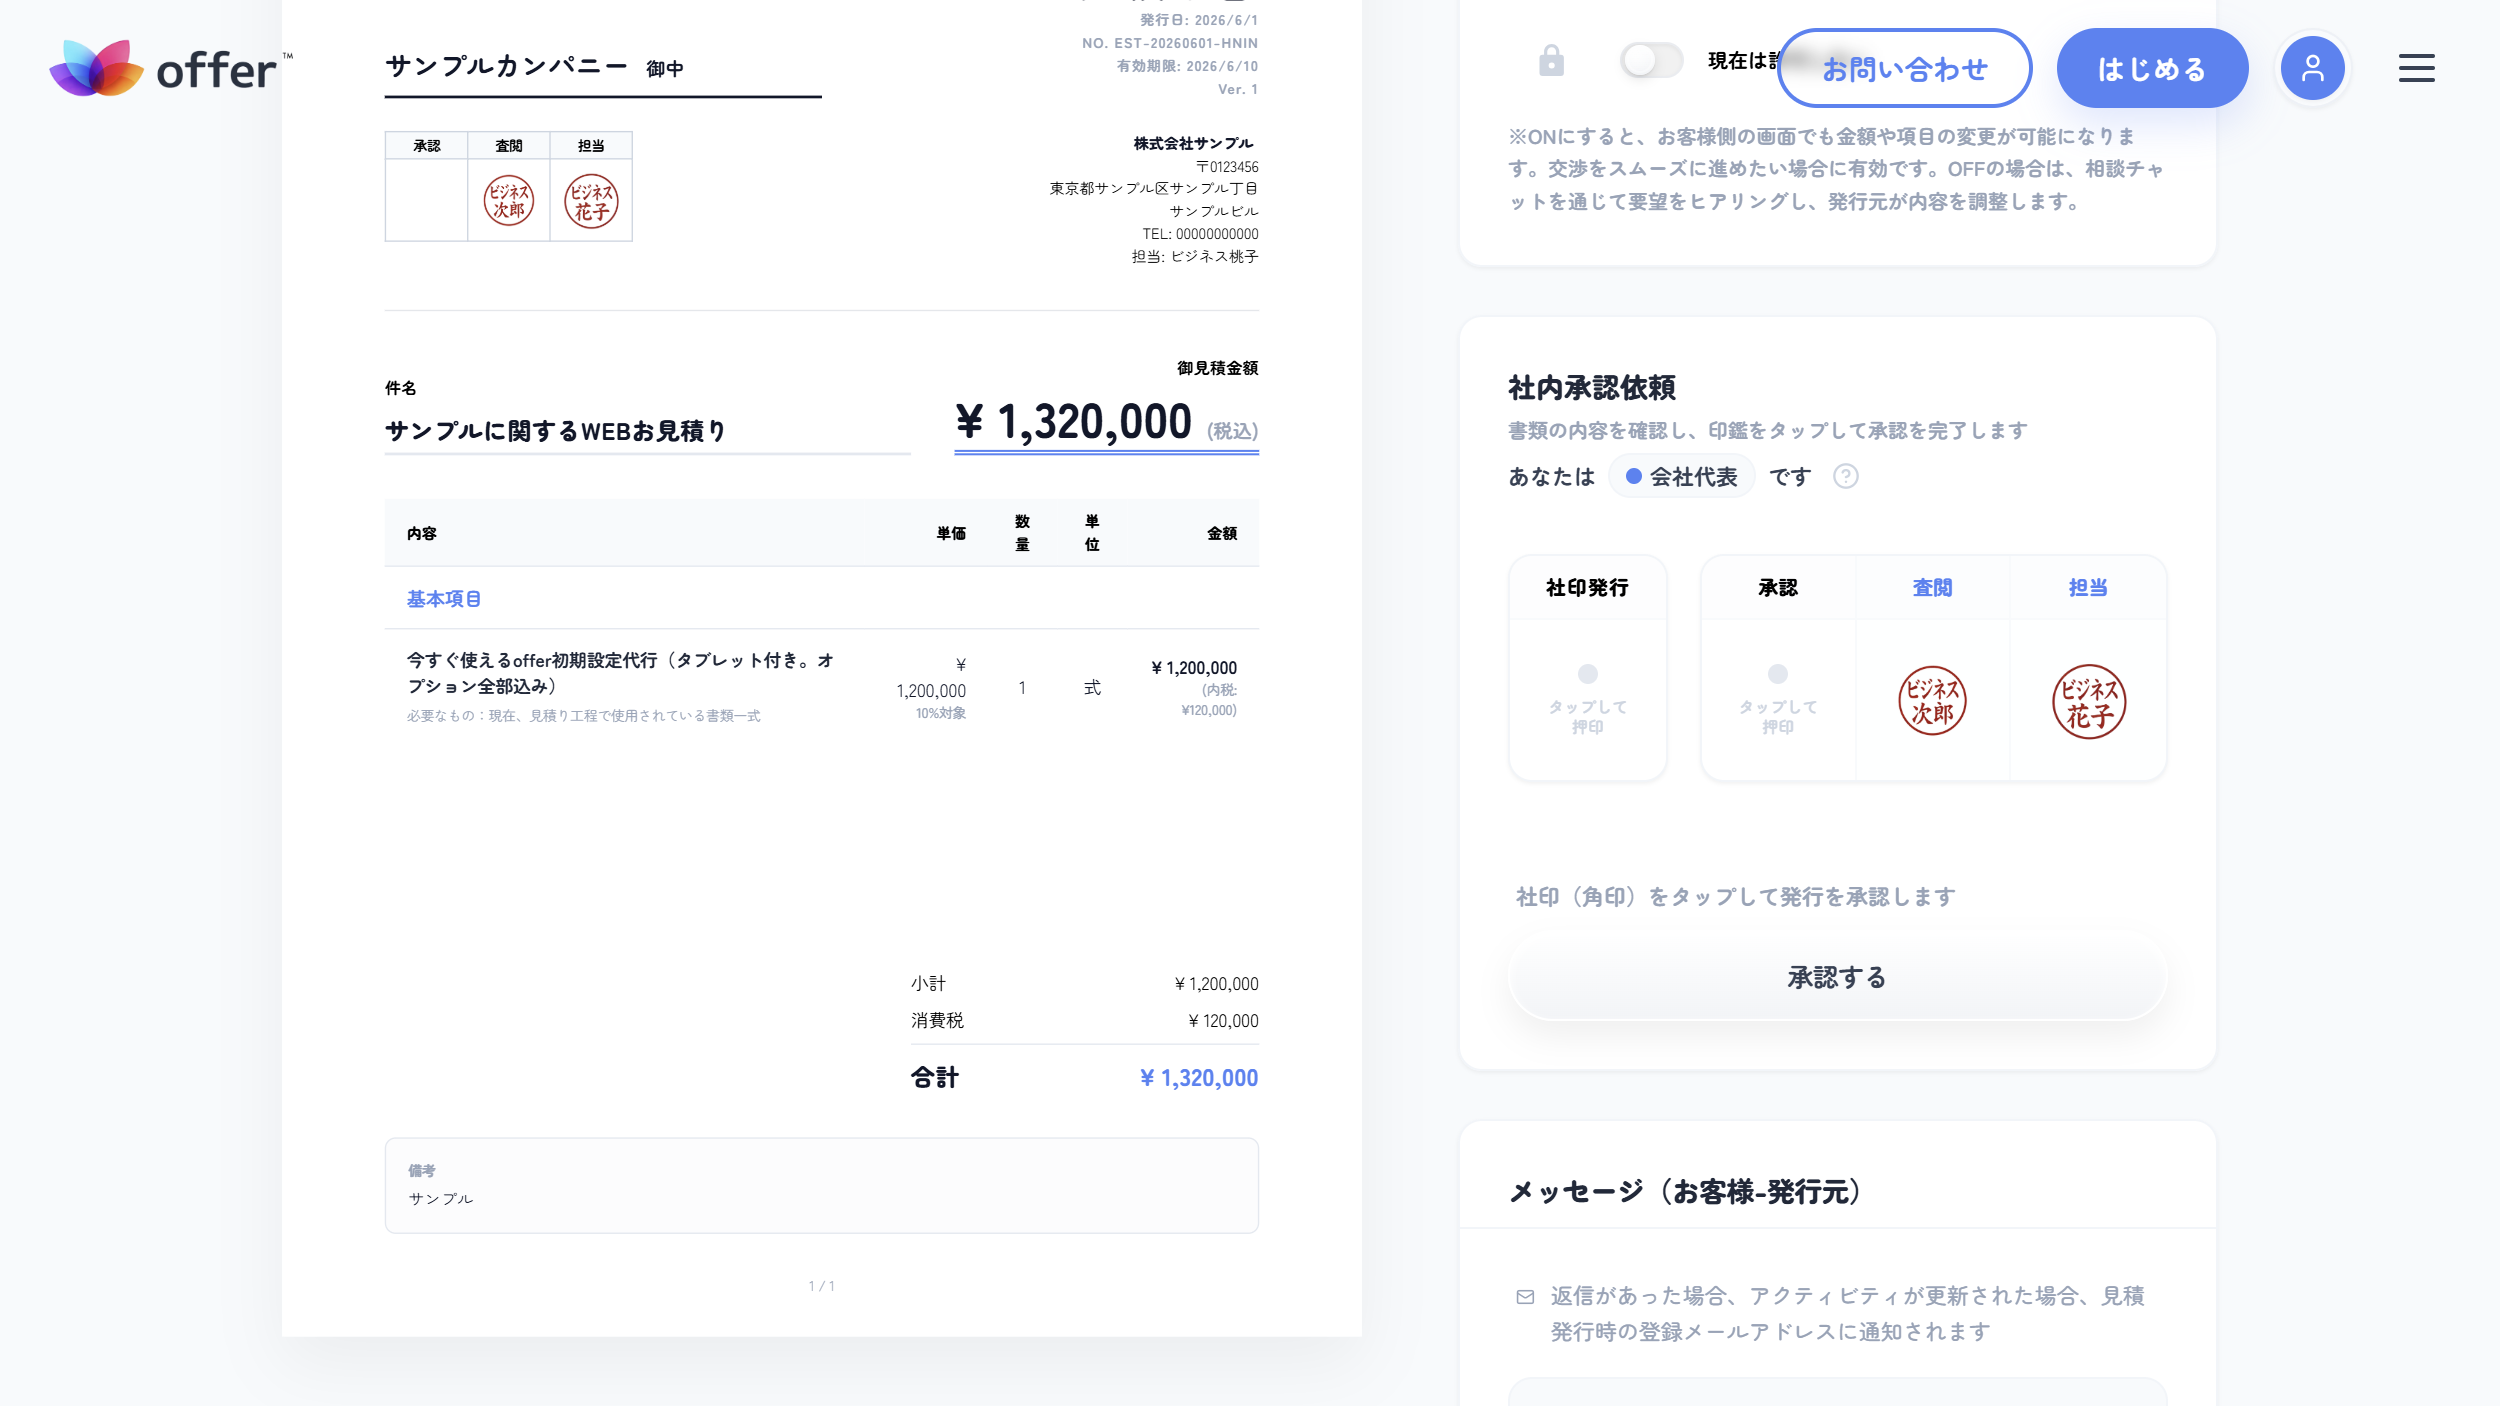The height and width of the screenshot is (1406, 2500).
Task: Click the 合計 total ¥ 1,320,000
Action: (x=1198, y=1078)
